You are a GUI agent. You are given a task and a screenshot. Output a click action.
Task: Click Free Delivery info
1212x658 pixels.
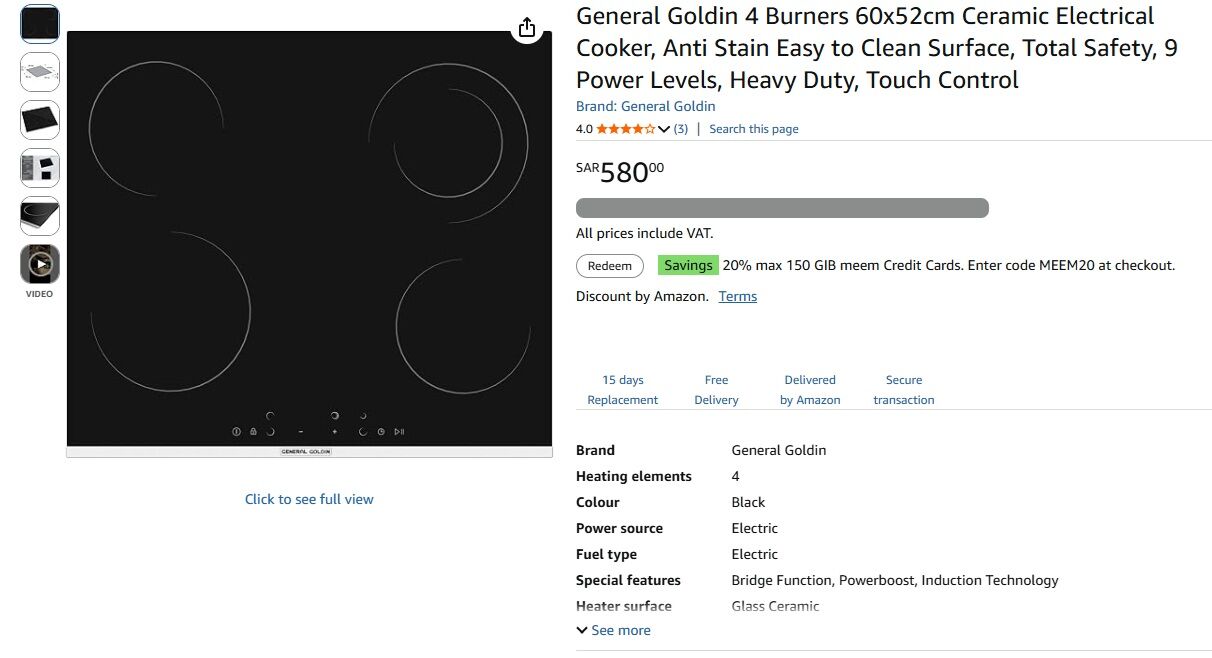coord(716,390)
